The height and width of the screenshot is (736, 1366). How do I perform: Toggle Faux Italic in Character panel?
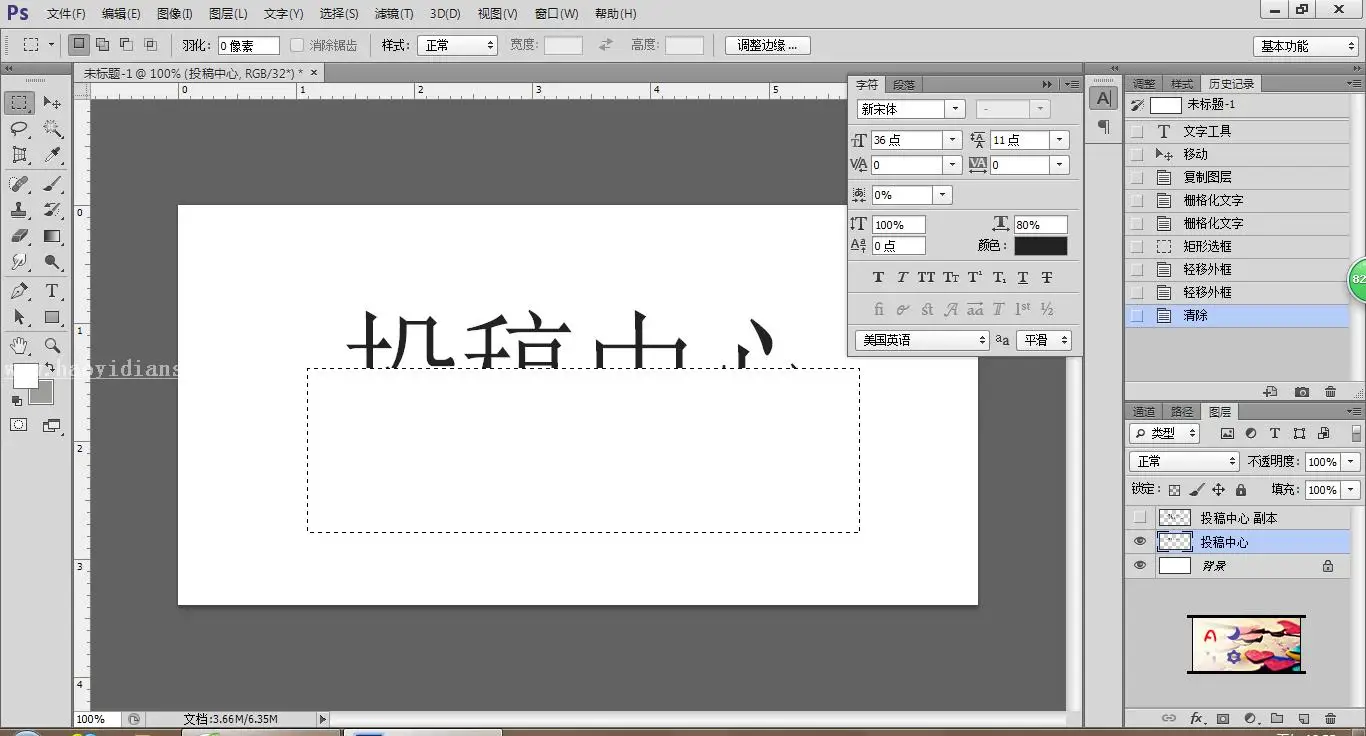coord(902,277)
